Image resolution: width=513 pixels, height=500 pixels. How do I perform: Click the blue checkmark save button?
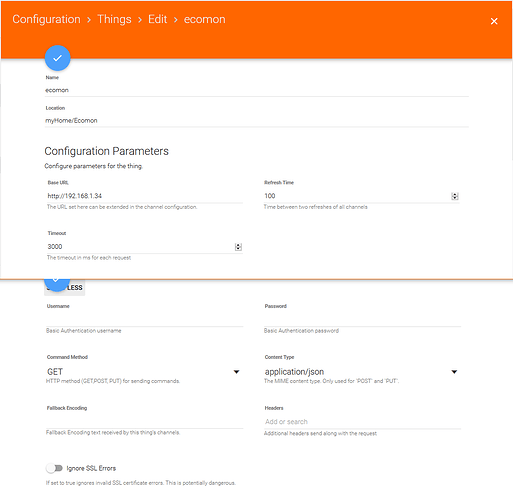click(57, 58)
